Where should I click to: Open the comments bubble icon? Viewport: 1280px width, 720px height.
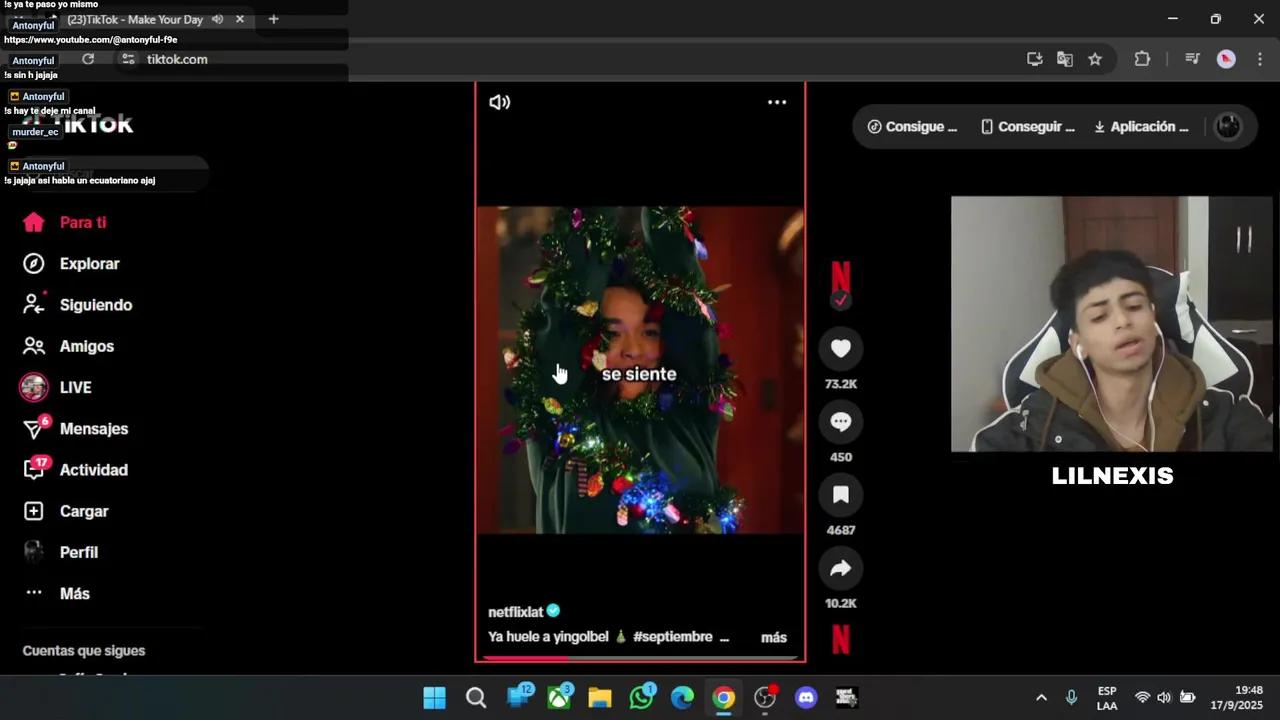(x=841, y=421)
